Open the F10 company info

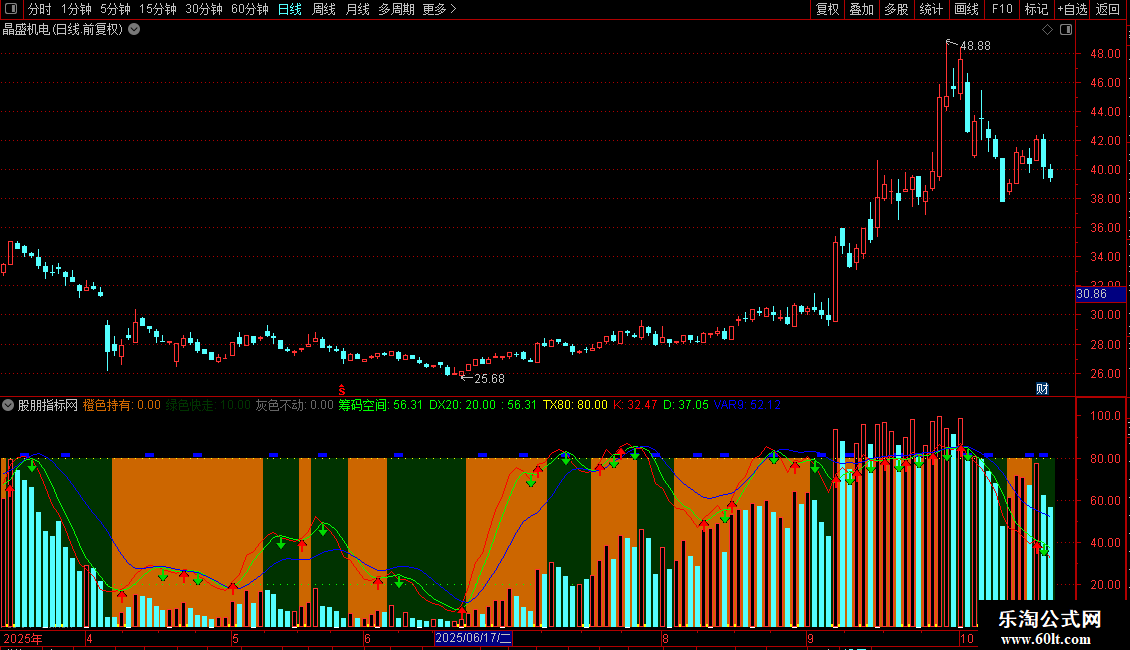[x=1002, y=9]
